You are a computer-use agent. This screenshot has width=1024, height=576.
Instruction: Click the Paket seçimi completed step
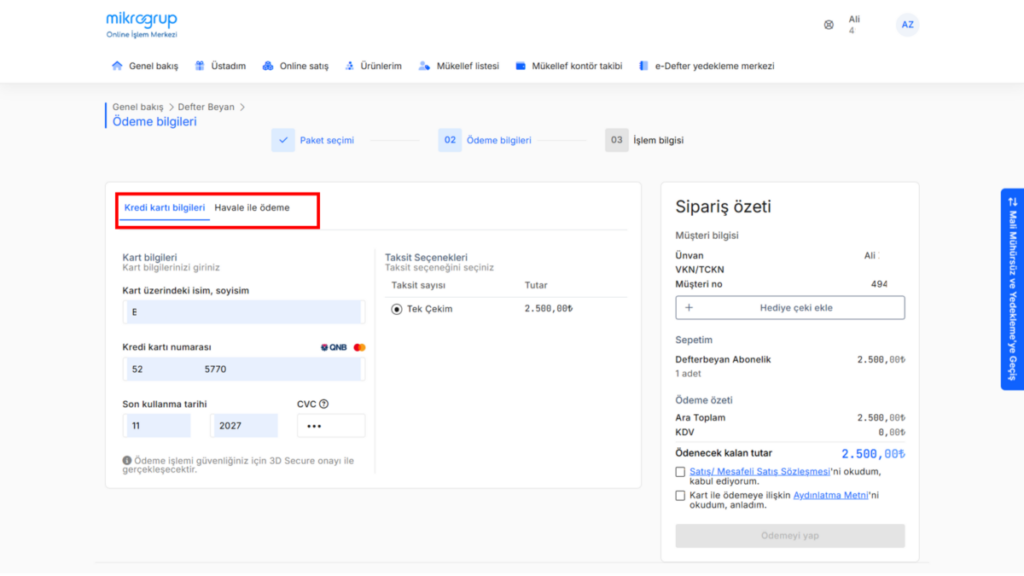point(313,140)
